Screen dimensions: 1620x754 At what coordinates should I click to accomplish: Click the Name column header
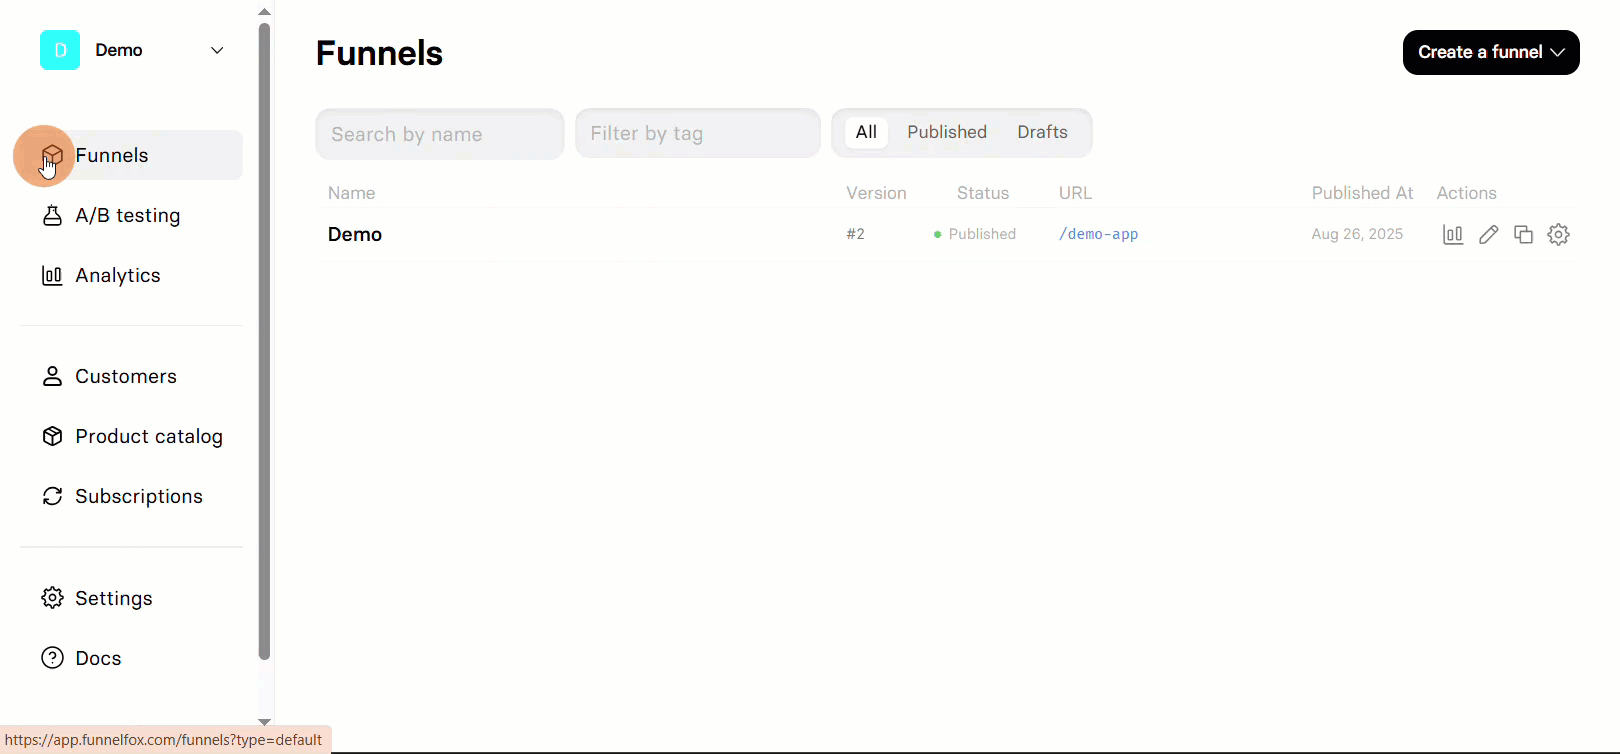tap(351, 193)
